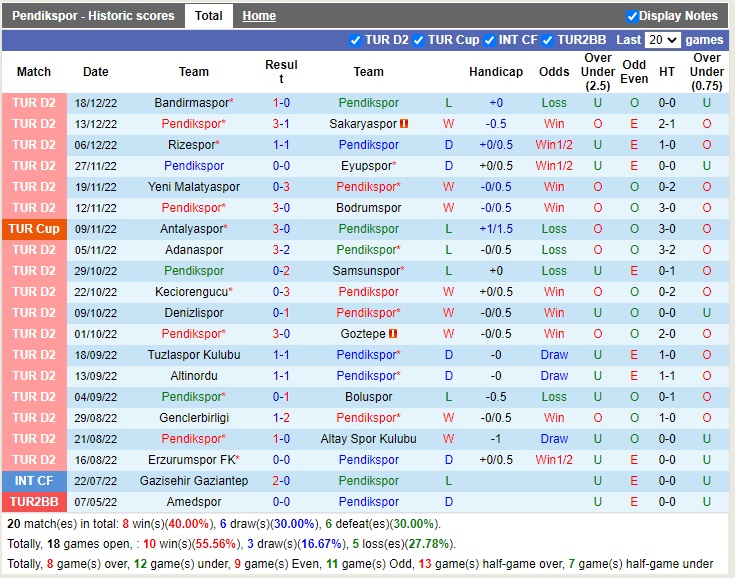Click the Odd Even column header
The image size is (736, 578).
tap(634, 72)
